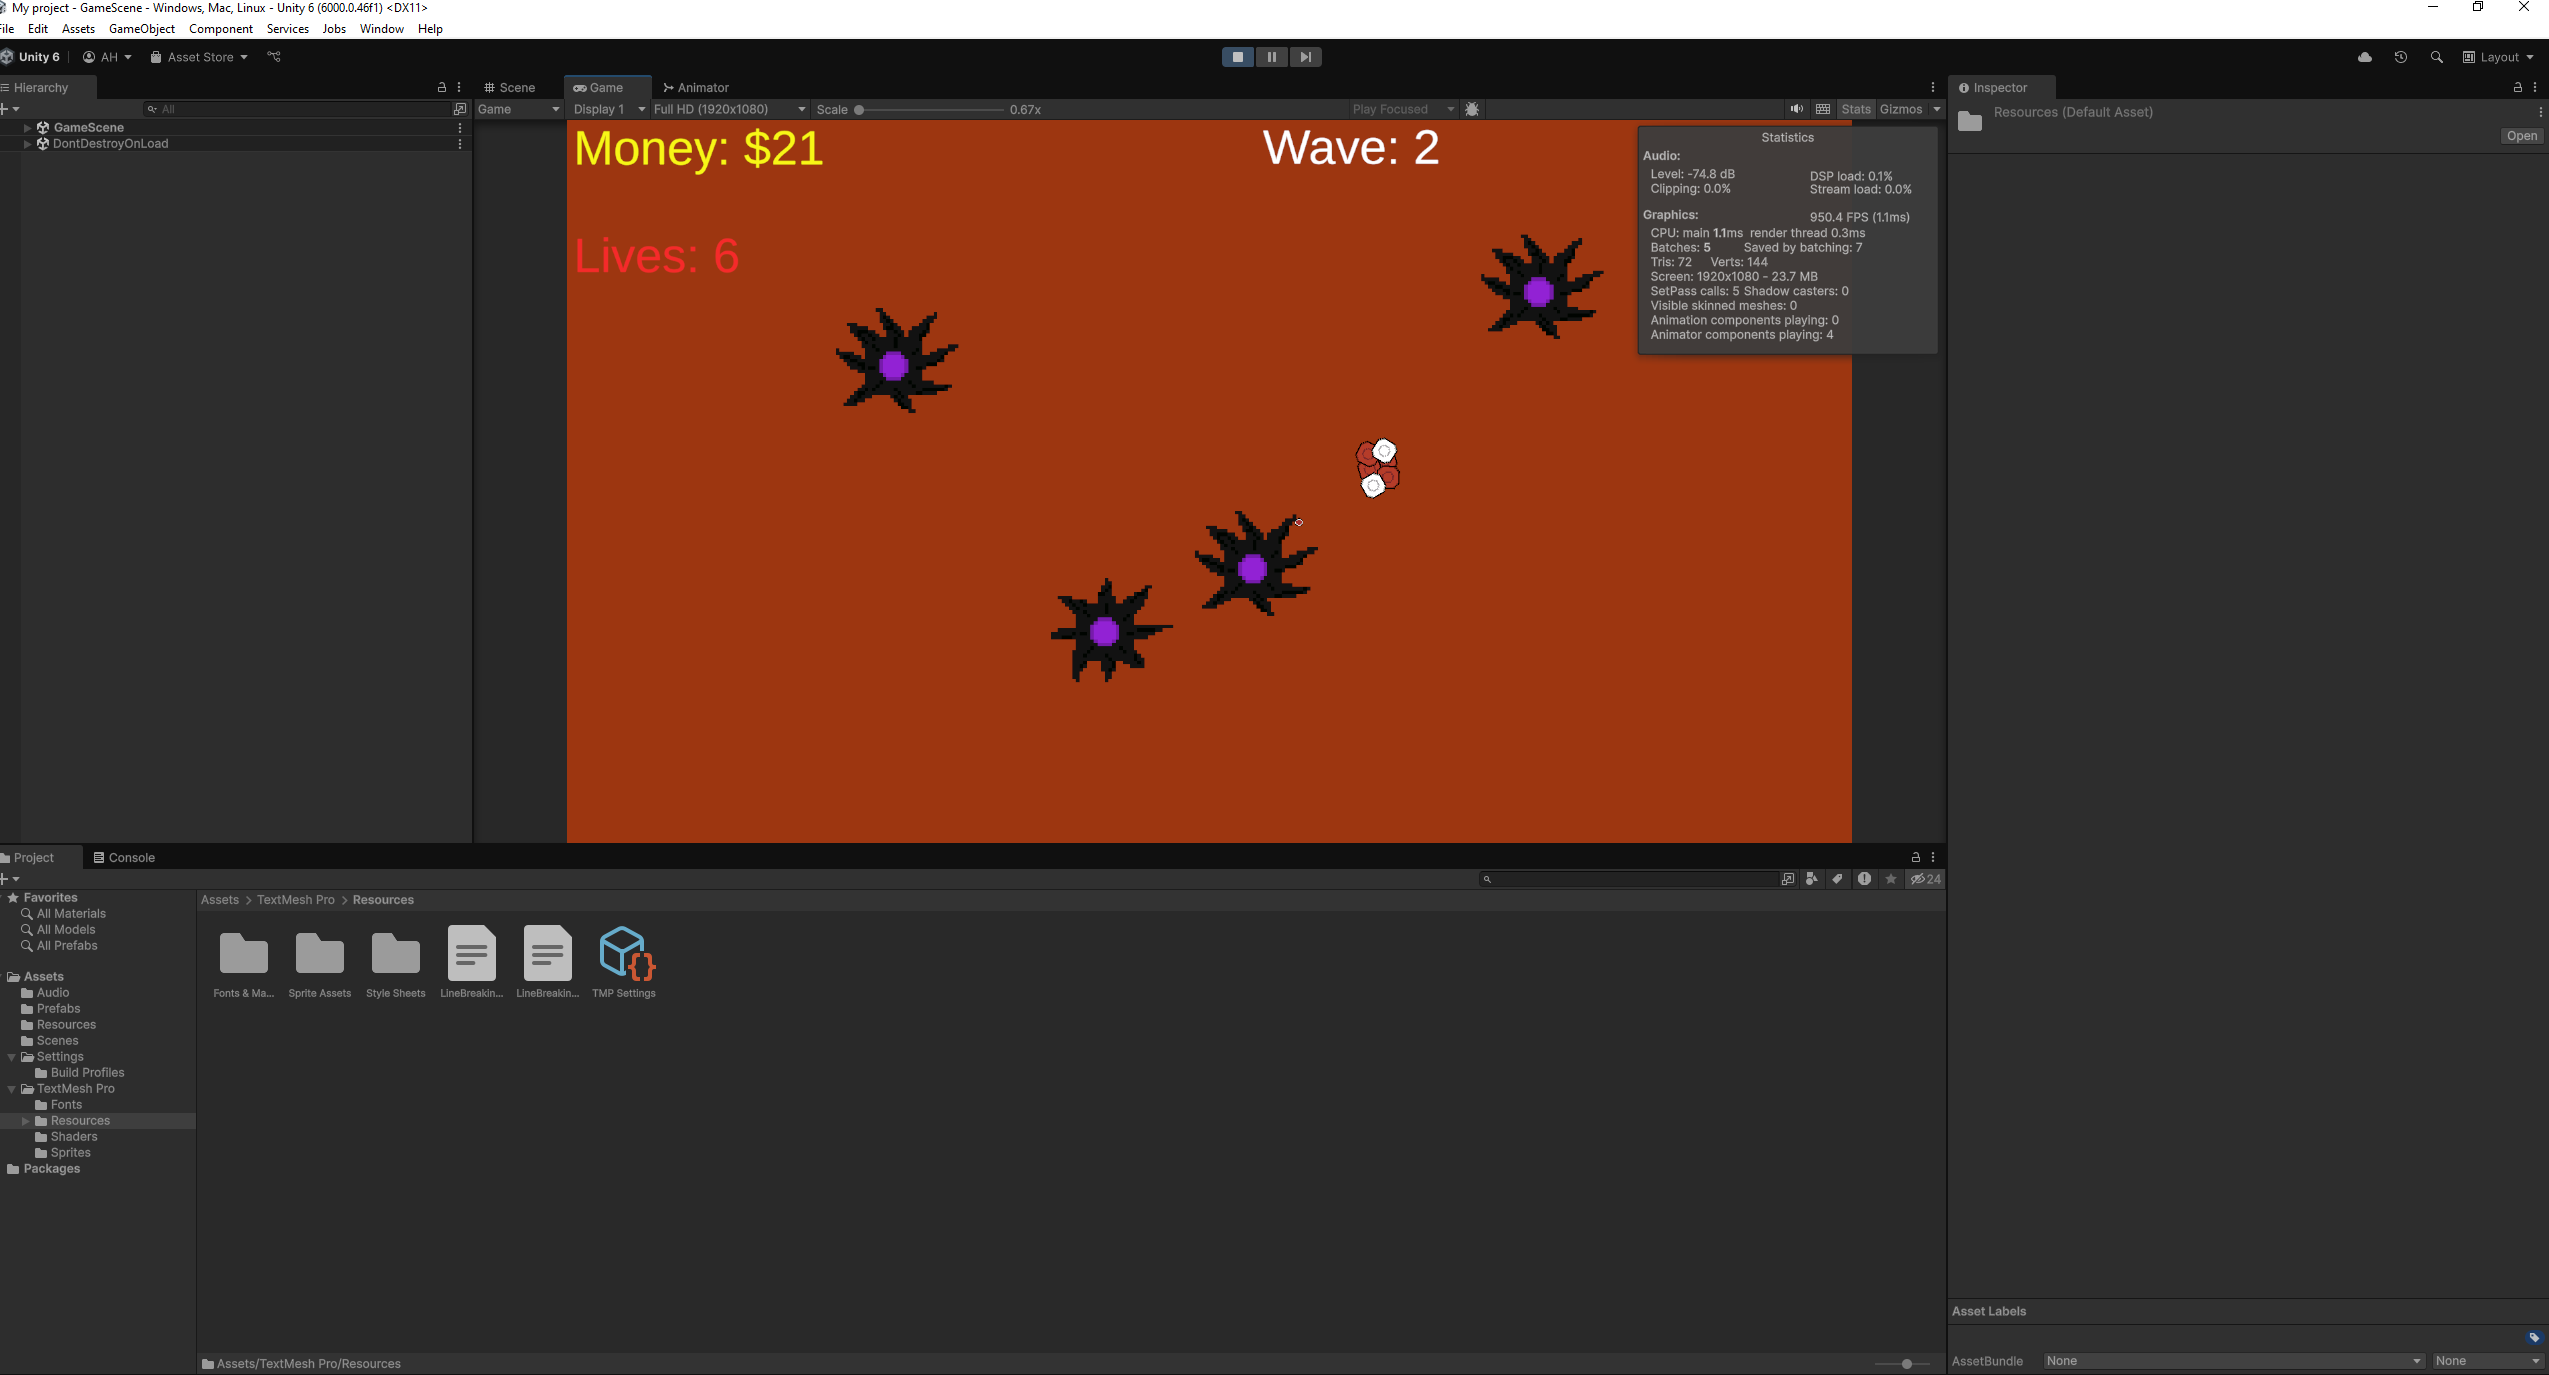Stop play mode with the play button
The width and height of the screenshot is (2549, 1375).
click(1237, 57)
